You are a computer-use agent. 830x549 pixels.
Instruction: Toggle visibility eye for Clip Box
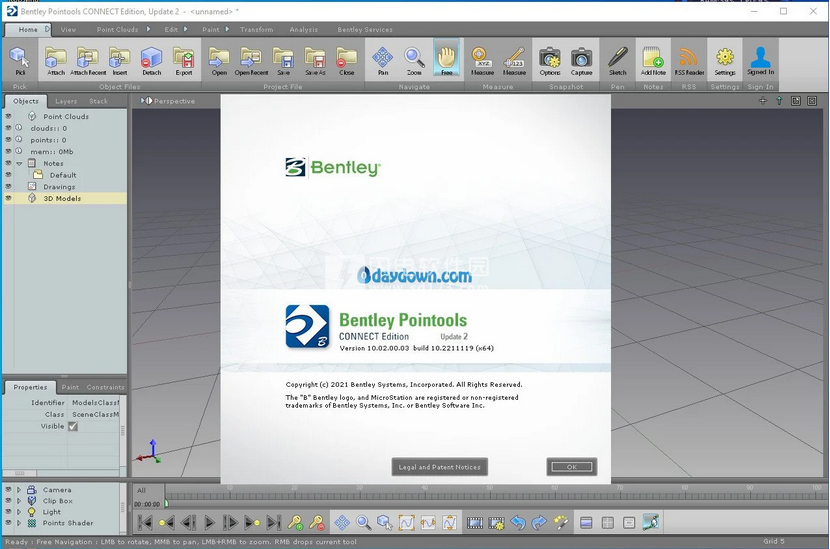pos(8,500)
